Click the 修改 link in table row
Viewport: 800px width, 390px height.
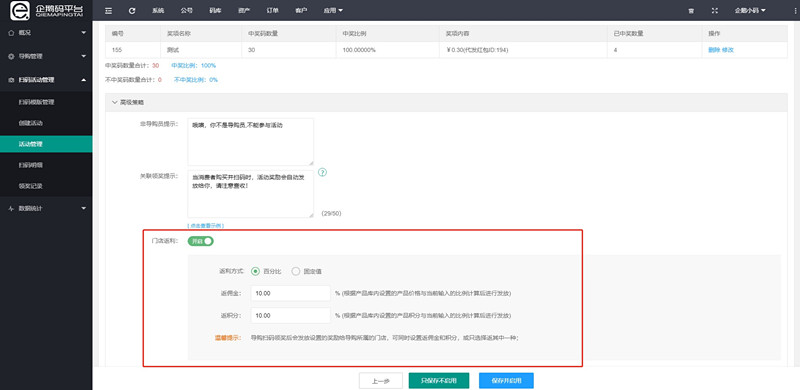pyautogui.click(x=728, y=50)
